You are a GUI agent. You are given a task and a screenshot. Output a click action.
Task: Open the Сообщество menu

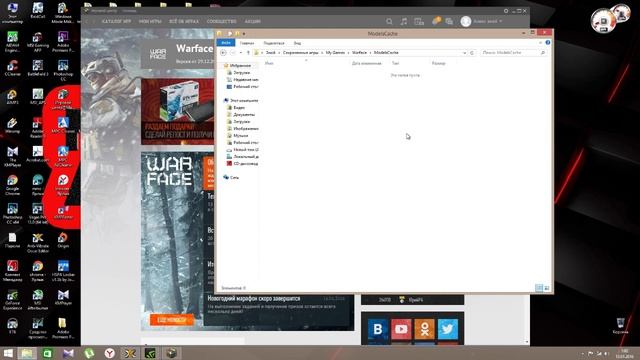222,21
